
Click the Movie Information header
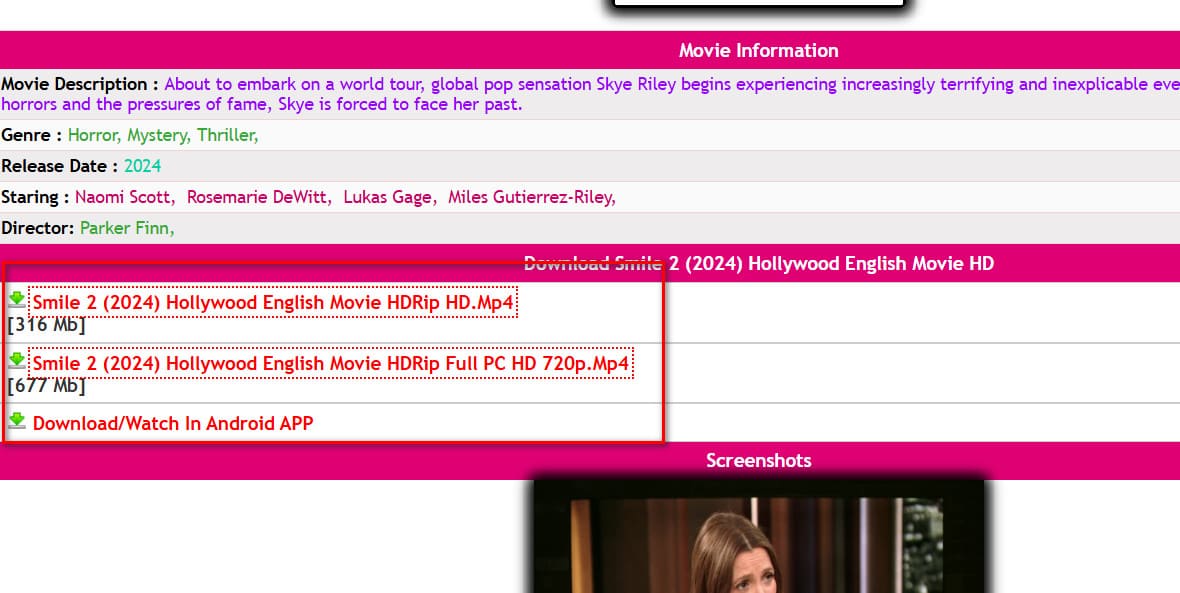(759, 50)
